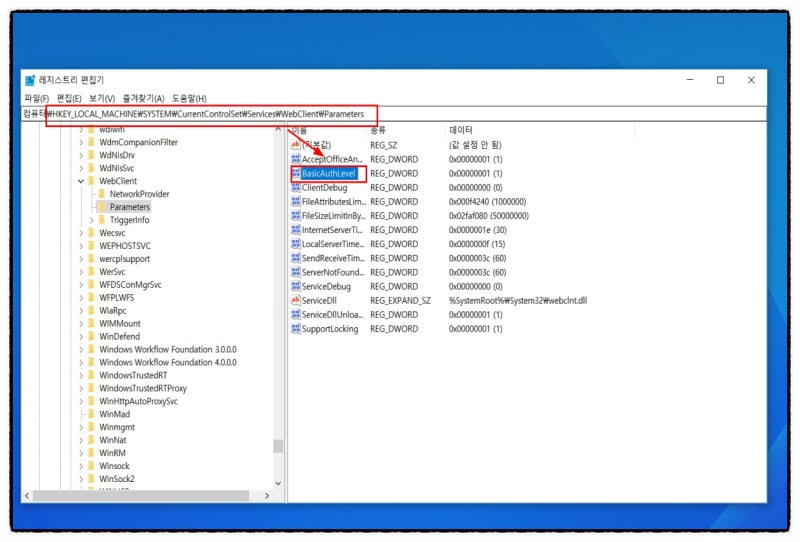Screen dimensions: 800x542
Task: Collapse the WebClient tree node
Action: point(81,181)
